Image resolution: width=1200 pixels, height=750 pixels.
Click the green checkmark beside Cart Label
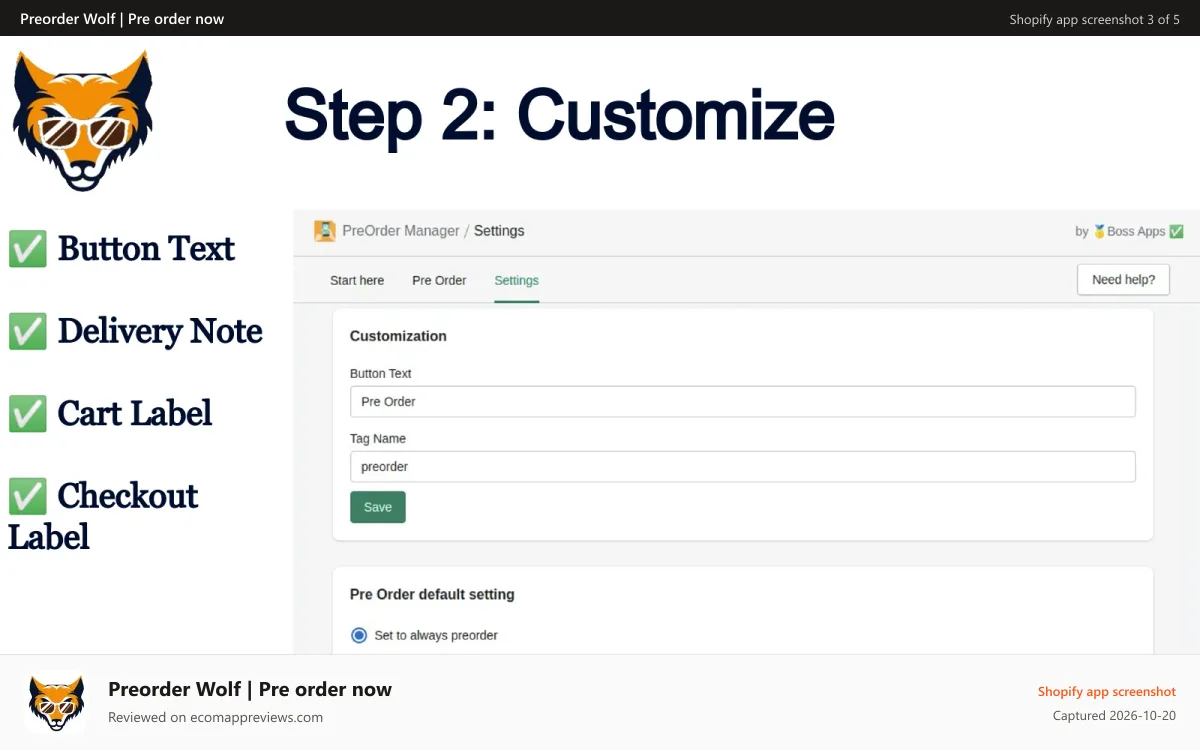coord(28,413)
